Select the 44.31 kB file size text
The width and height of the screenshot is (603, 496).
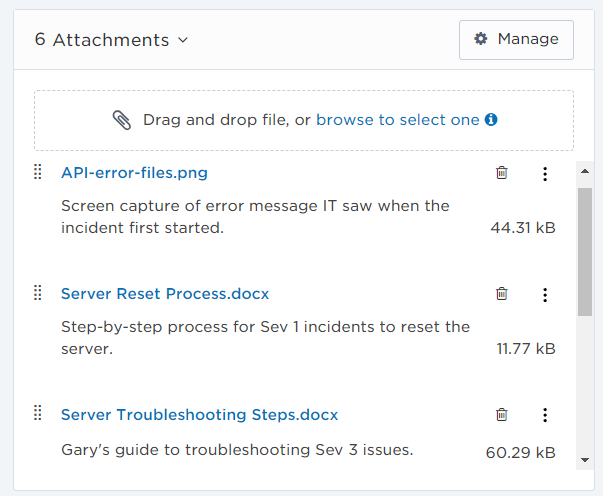[523, 228]
